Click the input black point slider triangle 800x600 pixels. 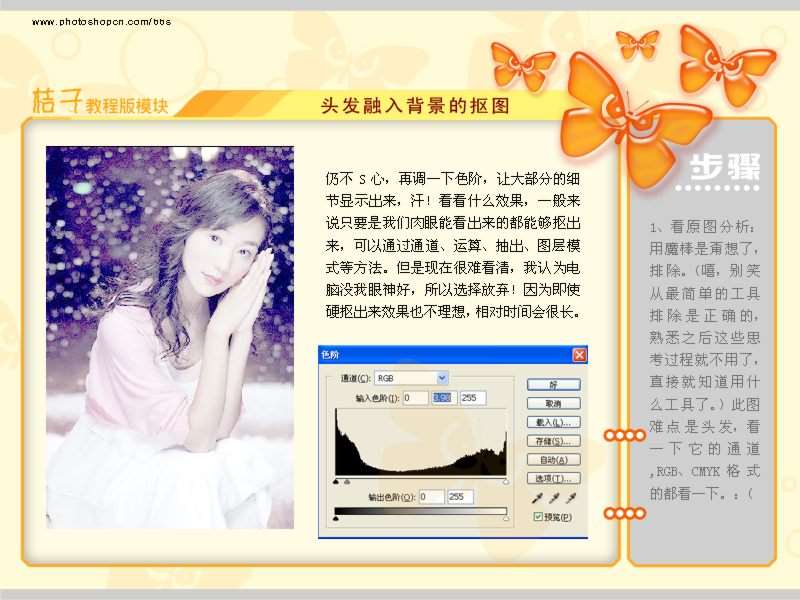pyautogui.click(x=335, y=482)
